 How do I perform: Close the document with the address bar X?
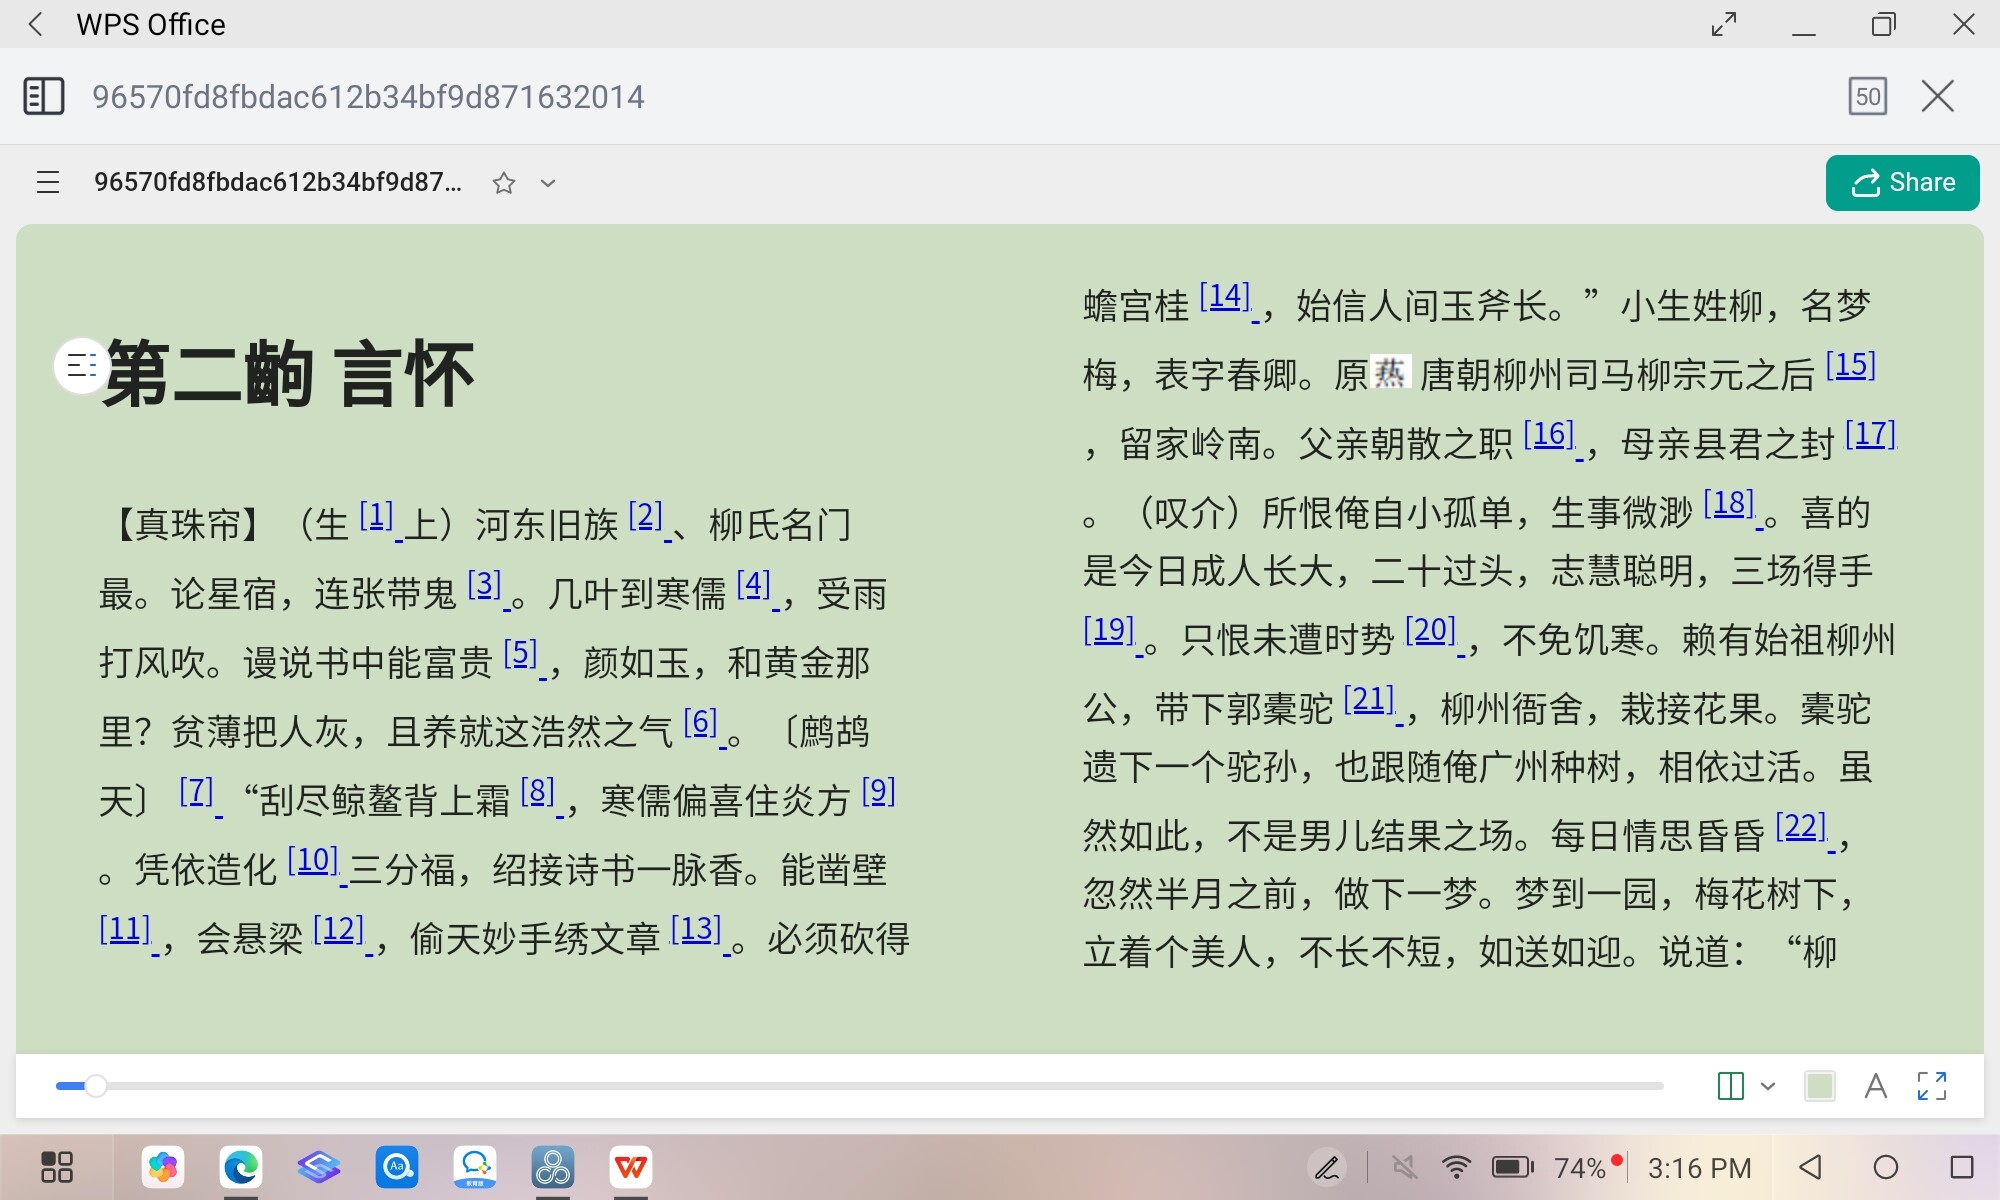tap(1938, 97)
